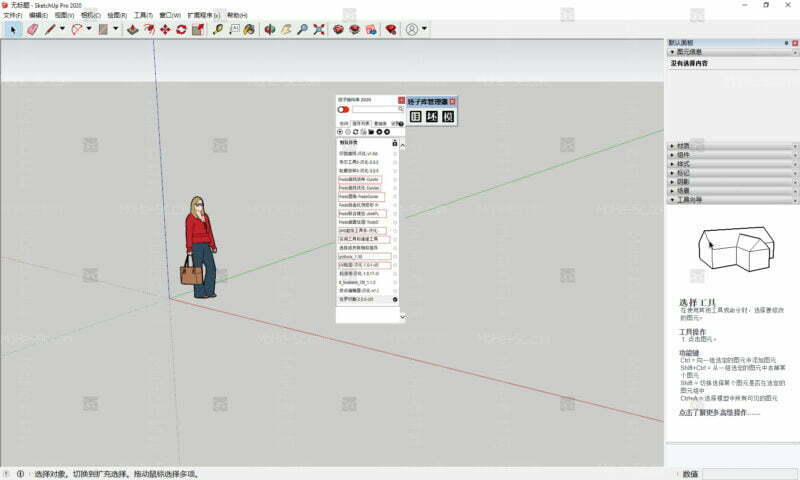Choose the Paint Bucket tool
The width and height of the screenshot is (800, 480).
pos(251,29)
